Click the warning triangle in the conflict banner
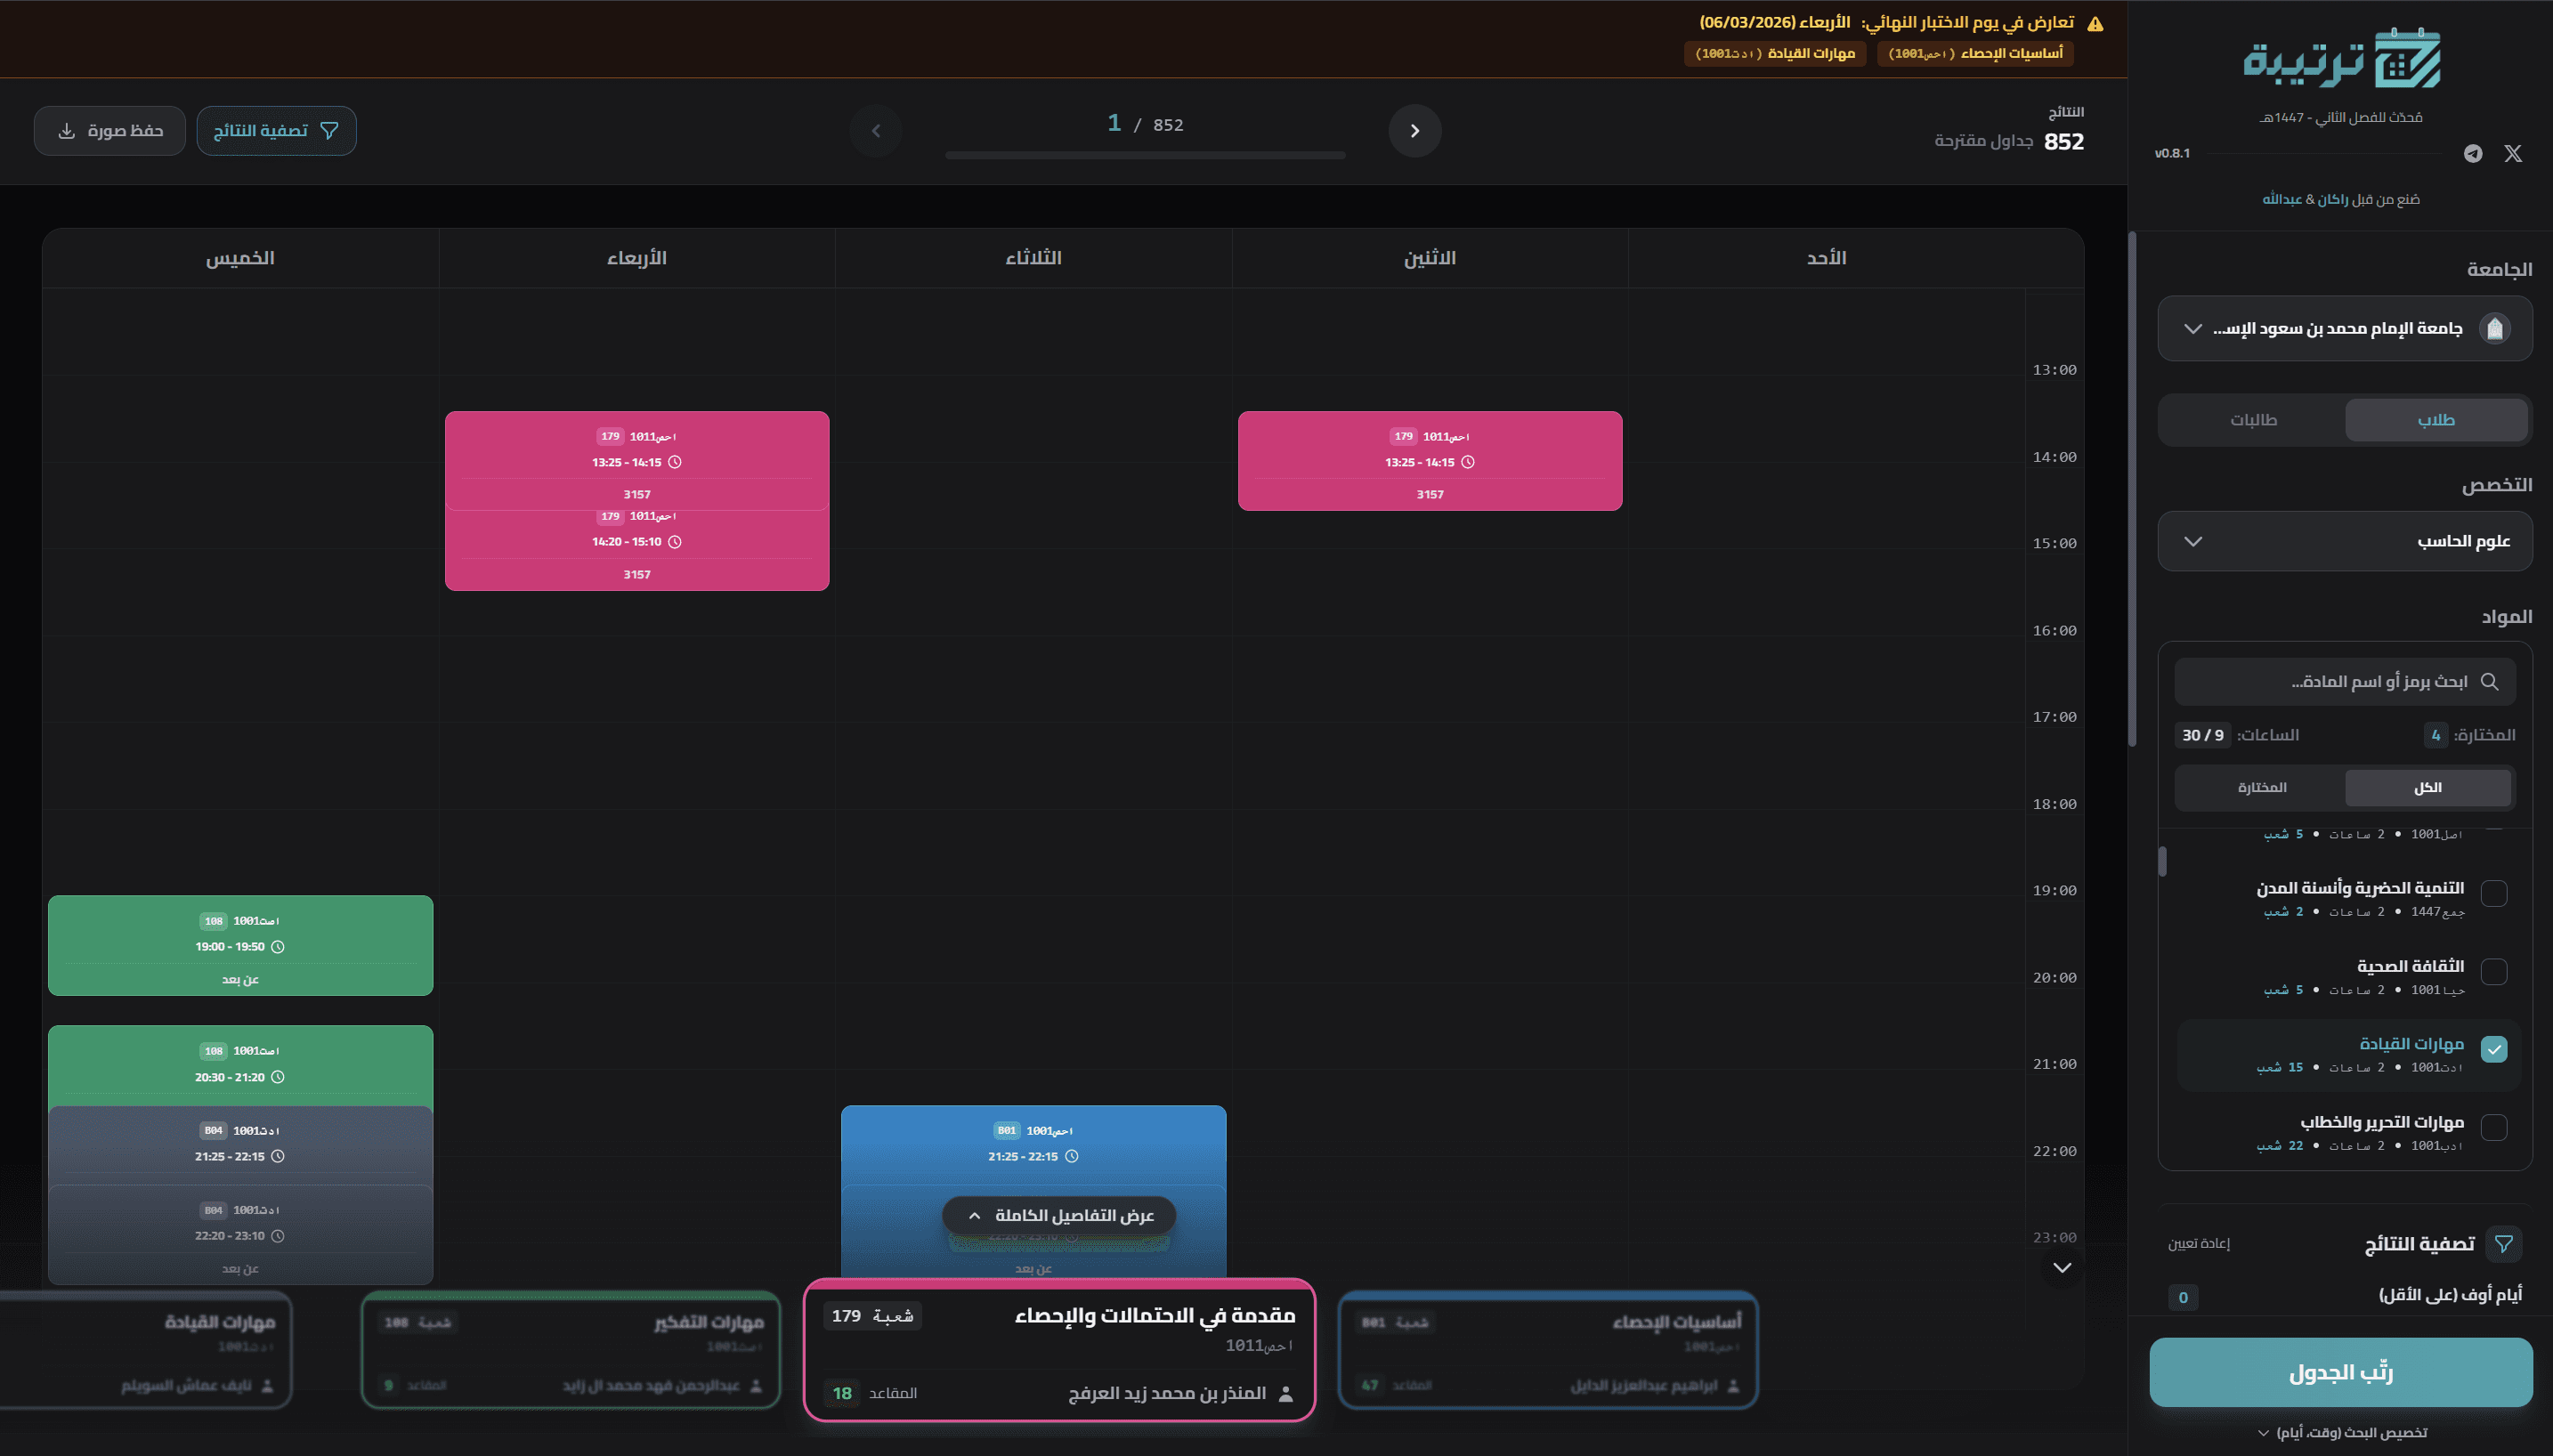2553x1456 pixels. click(2095, 23)
